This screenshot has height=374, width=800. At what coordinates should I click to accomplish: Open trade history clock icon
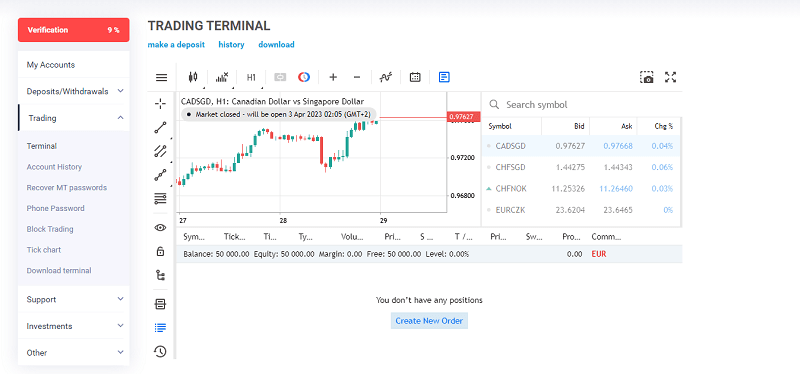(x=160, y=351)
